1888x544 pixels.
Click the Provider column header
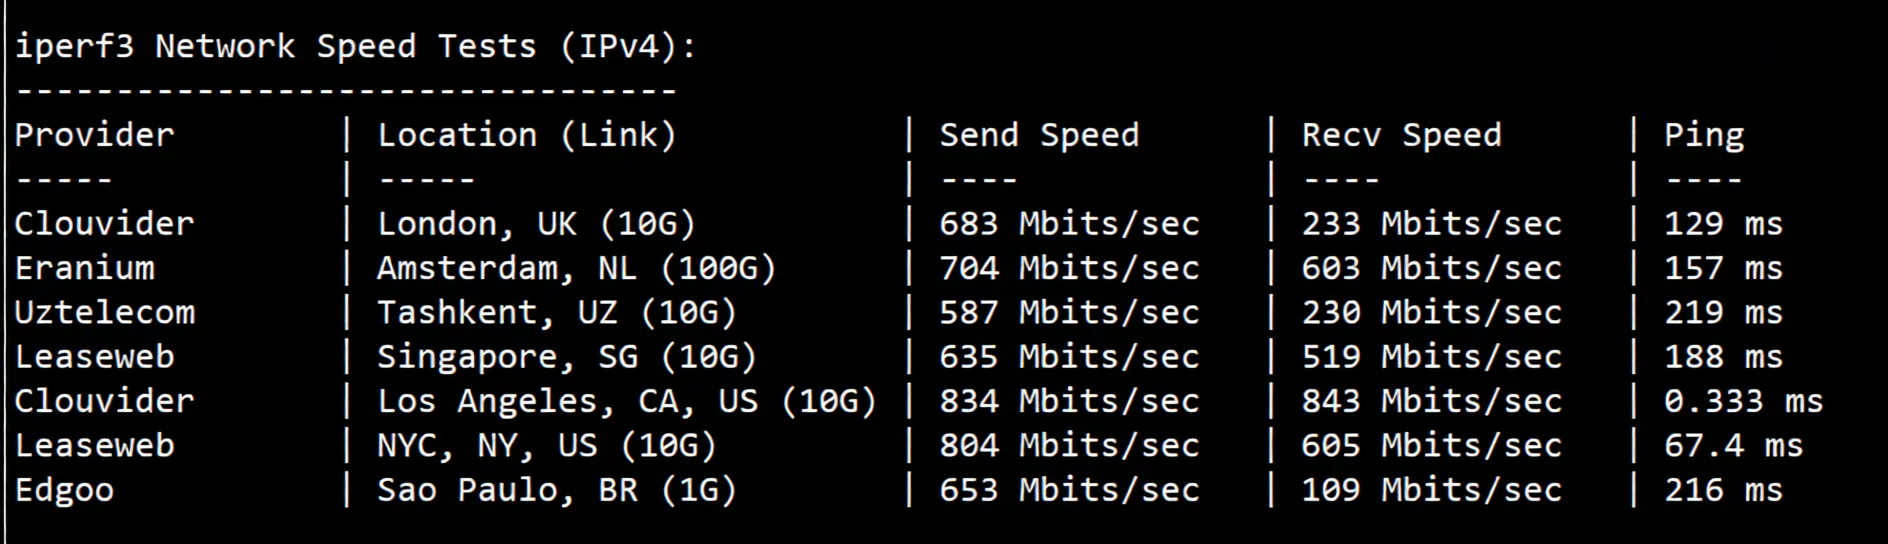pos(94,135)
